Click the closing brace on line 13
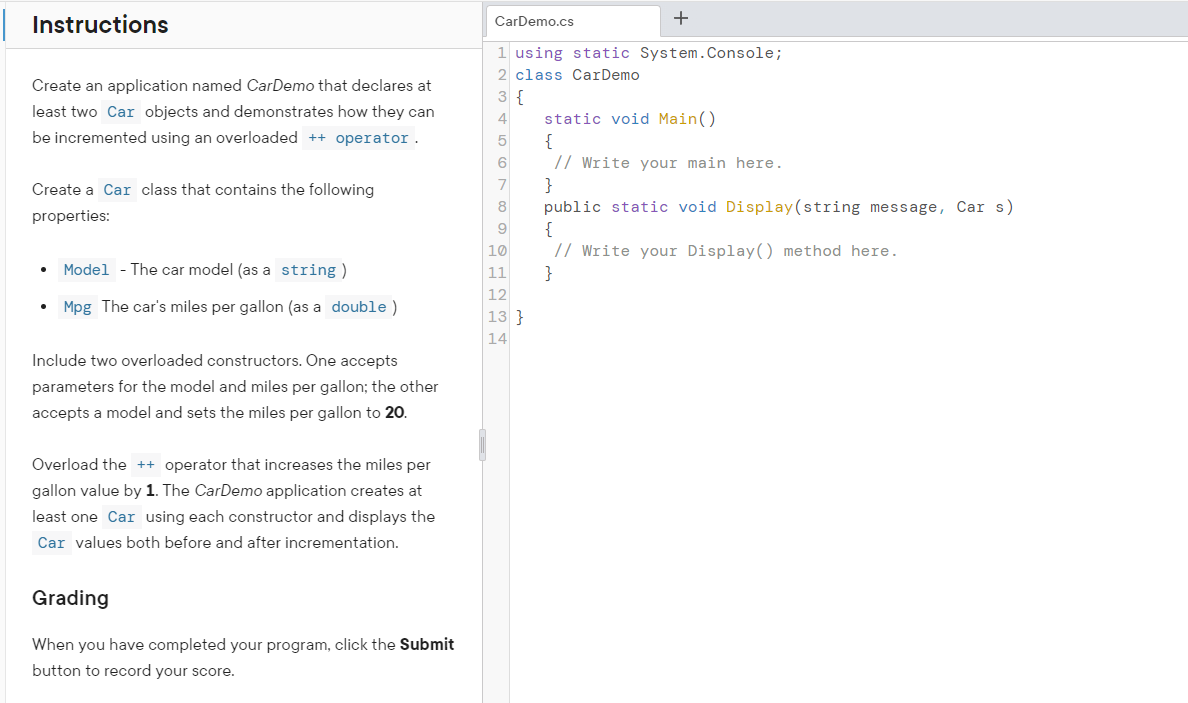This screenshot has height=703, width=1188. point(518,315)
